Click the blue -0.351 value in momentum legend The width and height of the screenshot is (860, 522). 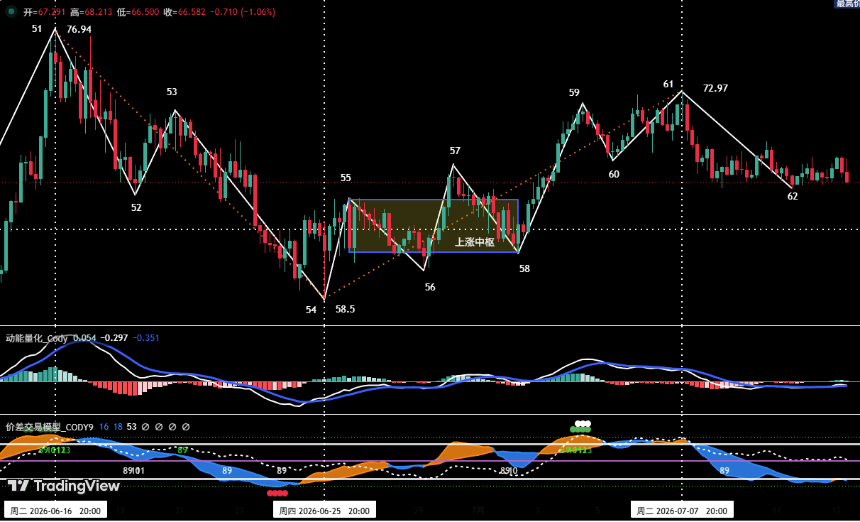click(146, 338)
